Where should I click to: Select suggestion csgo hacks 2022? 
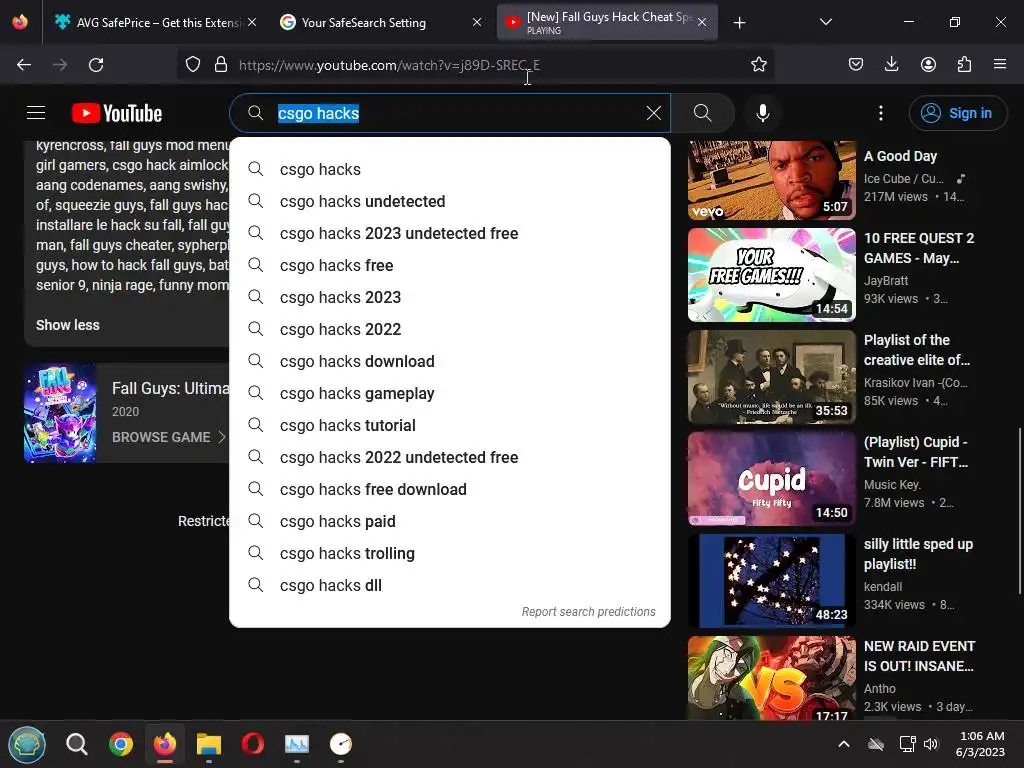pyautogui.click(x=450, y=329)
